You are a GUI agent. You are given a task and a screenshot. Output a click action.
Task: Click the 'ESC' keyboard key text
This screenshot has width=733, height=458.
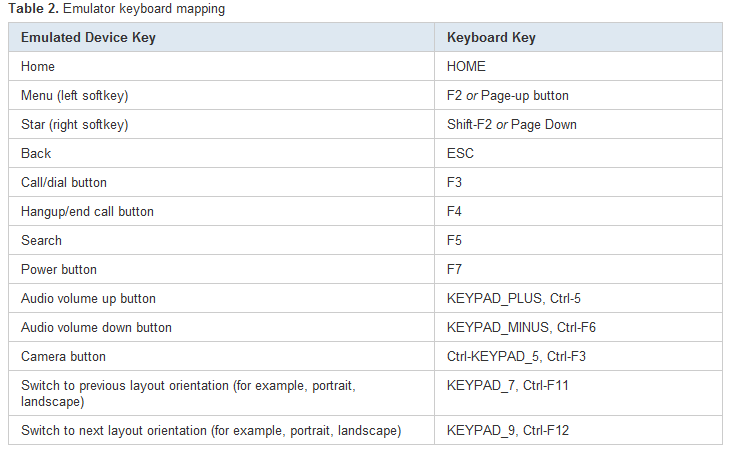click(x=460, y=154)
